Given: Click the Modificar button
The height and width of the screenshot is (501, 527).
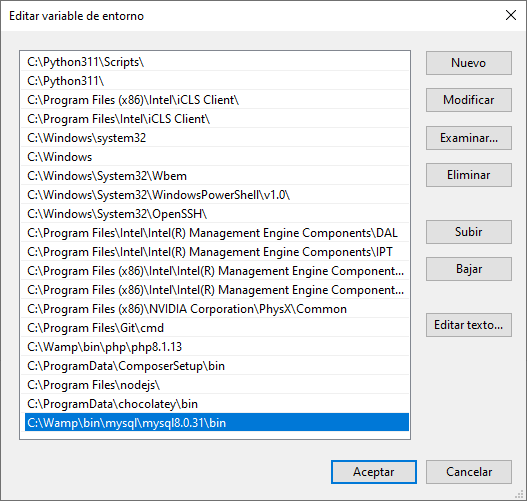Looking at the screenshot, I should [469, 100].
